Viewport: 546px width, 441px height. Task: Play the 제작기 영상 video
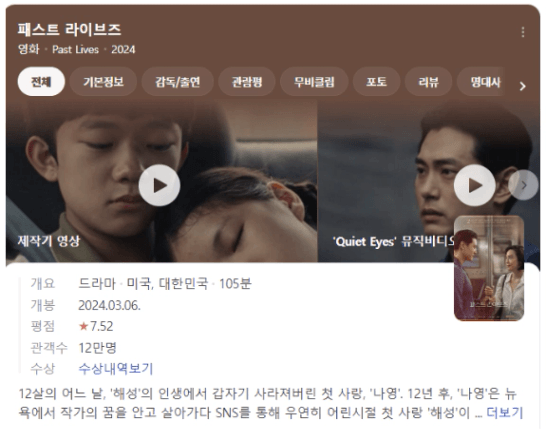pyautogui.click(x=159, y=185)
